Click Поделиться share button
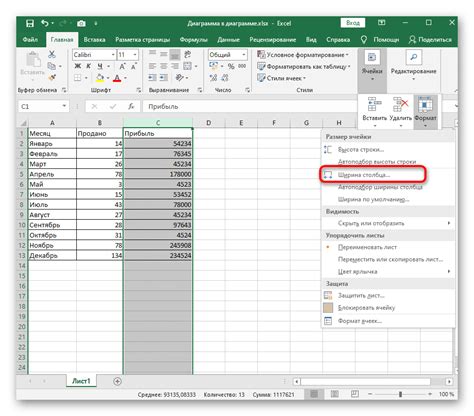474x416 pixels. point(430,40)
